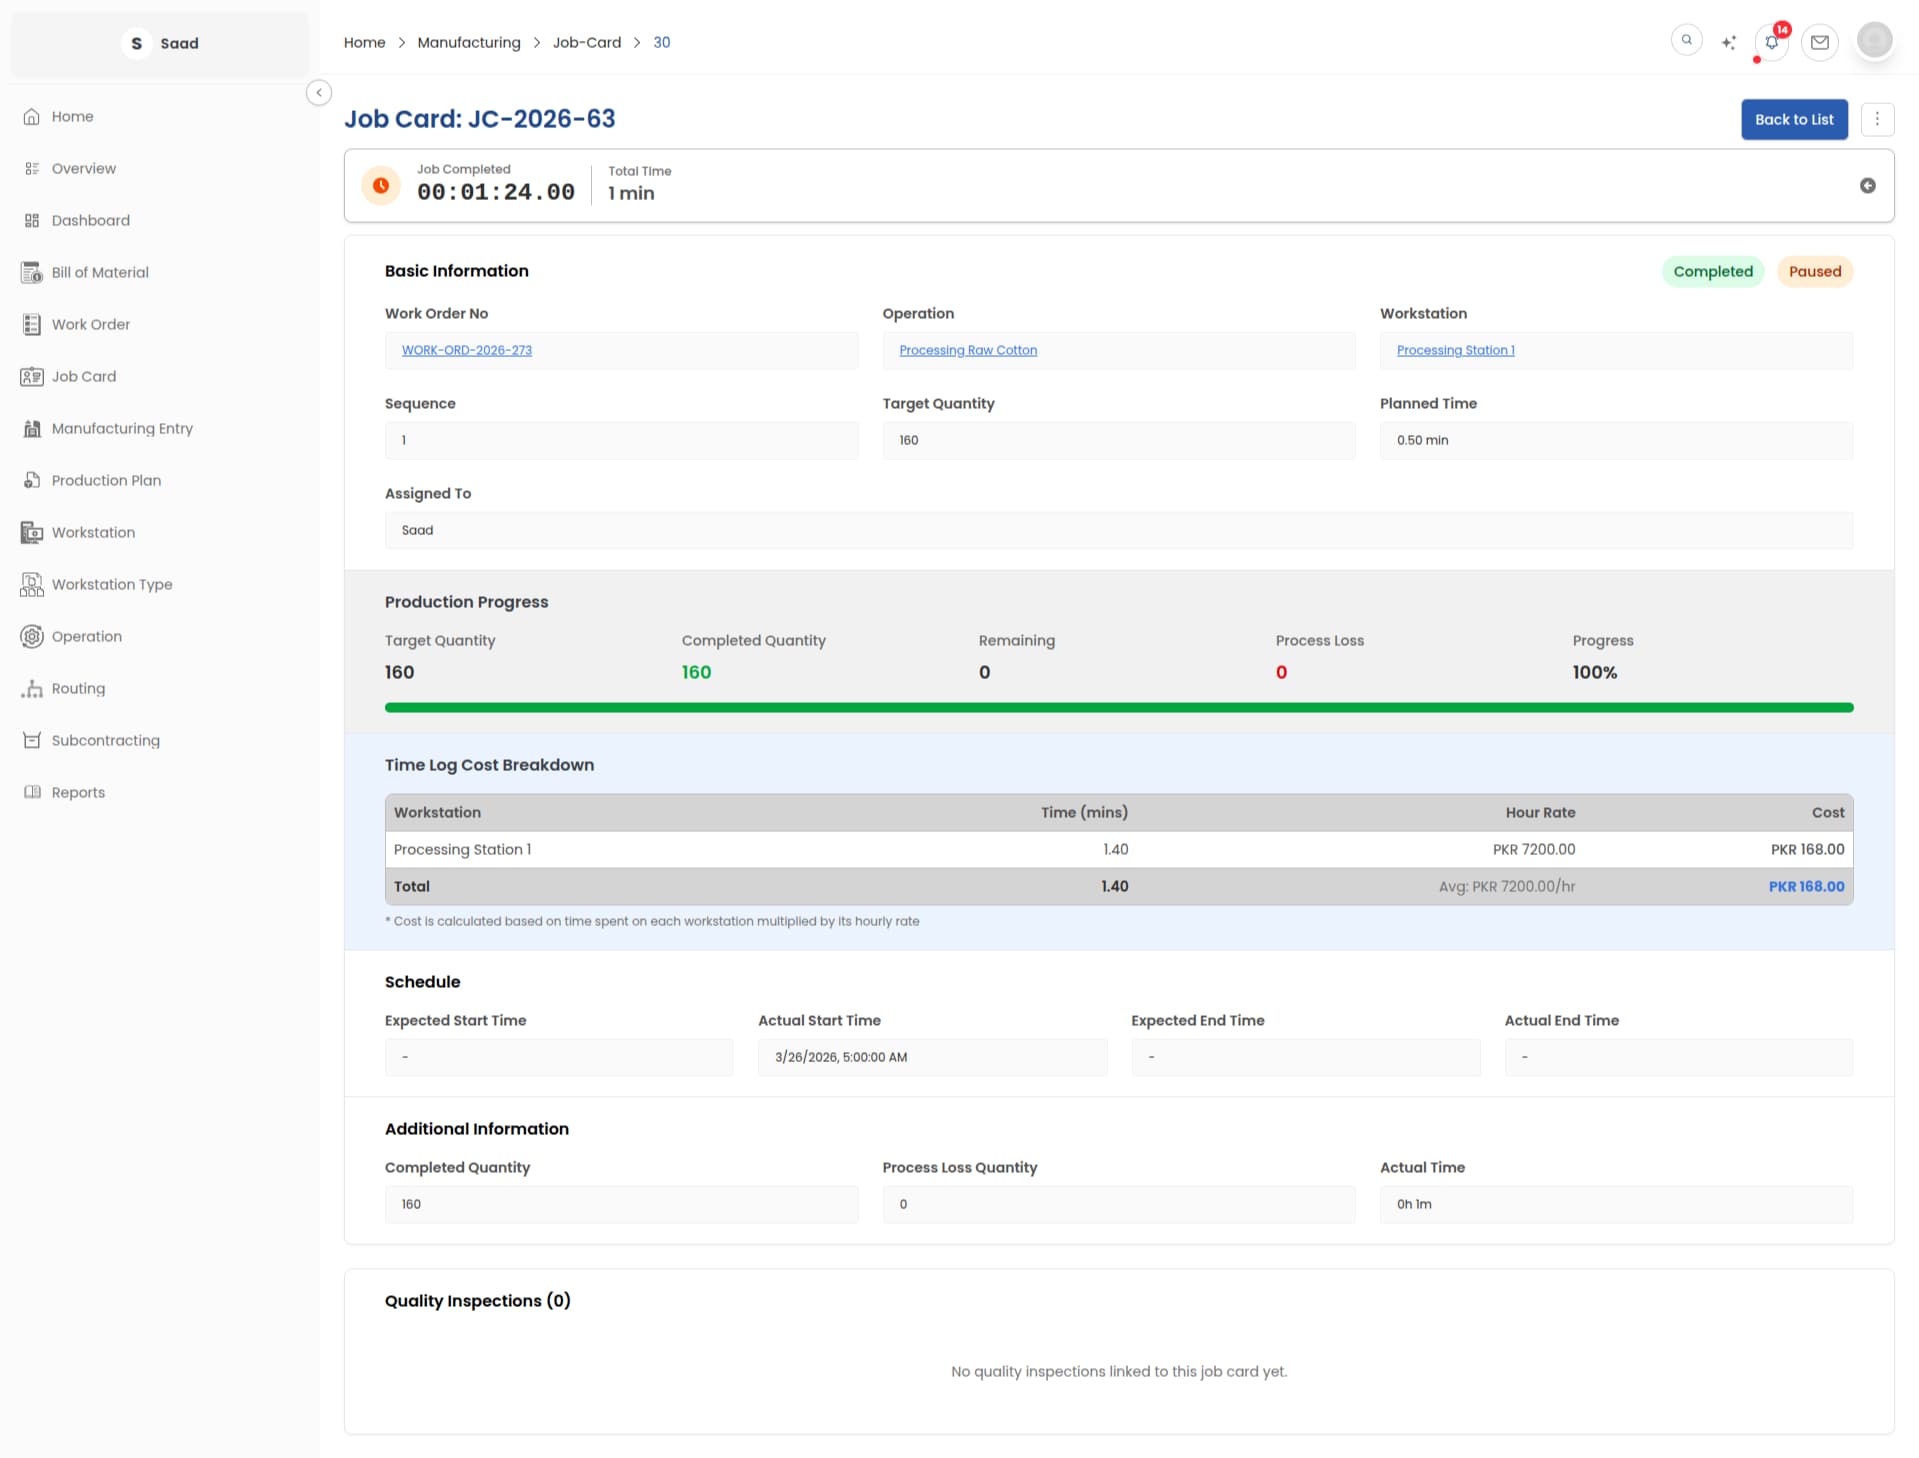Click the Back to List button
The width and height of the screenshot is (1919, 1458).
tap(1793, 119)
